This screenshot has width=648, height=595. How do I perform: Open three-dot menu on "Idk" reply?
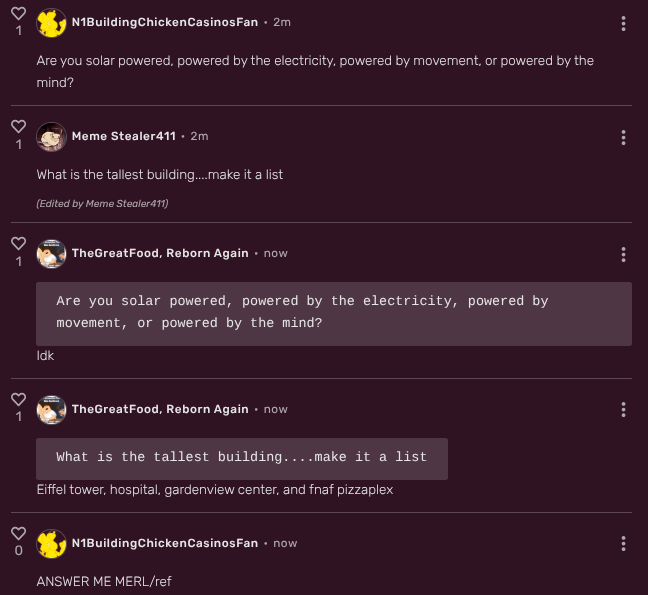pos(623,254)
